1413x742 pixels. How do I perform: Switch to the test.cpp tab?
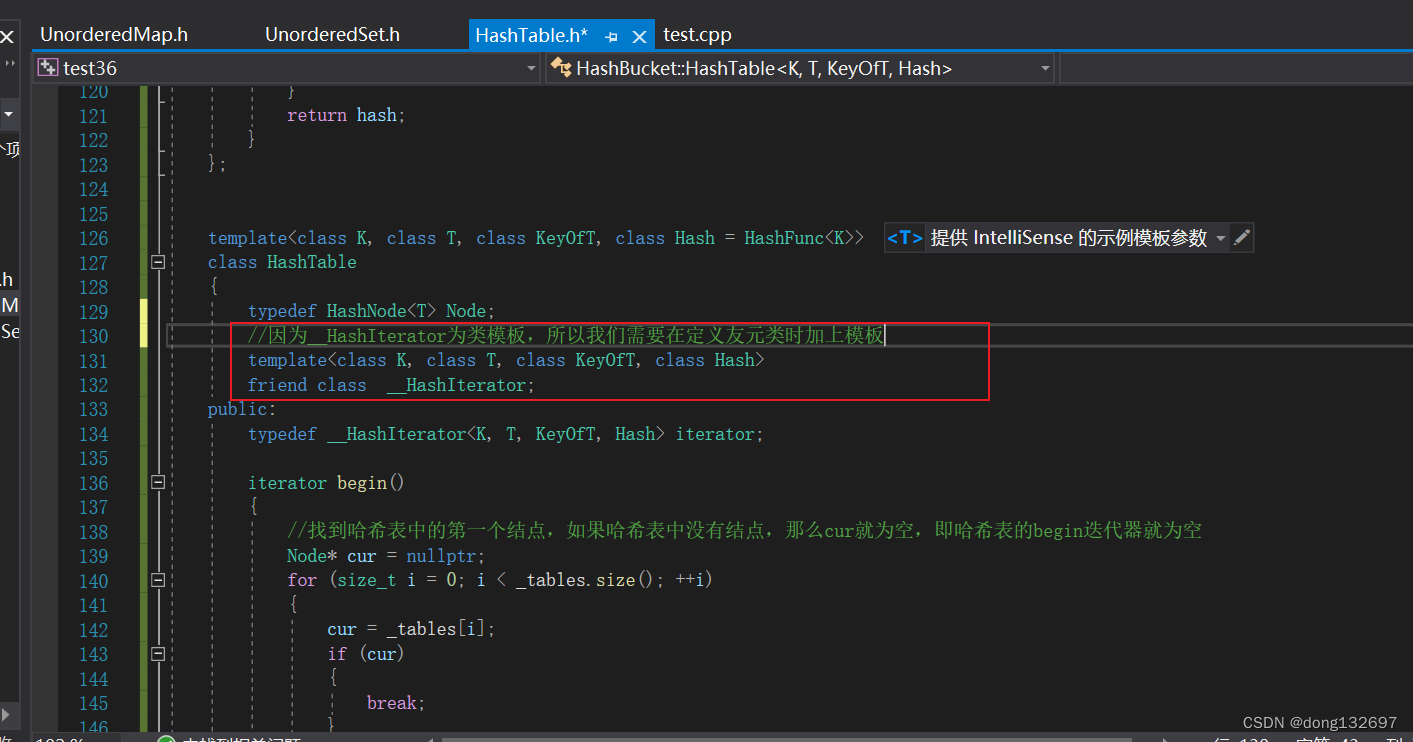(x=698, y=35)
